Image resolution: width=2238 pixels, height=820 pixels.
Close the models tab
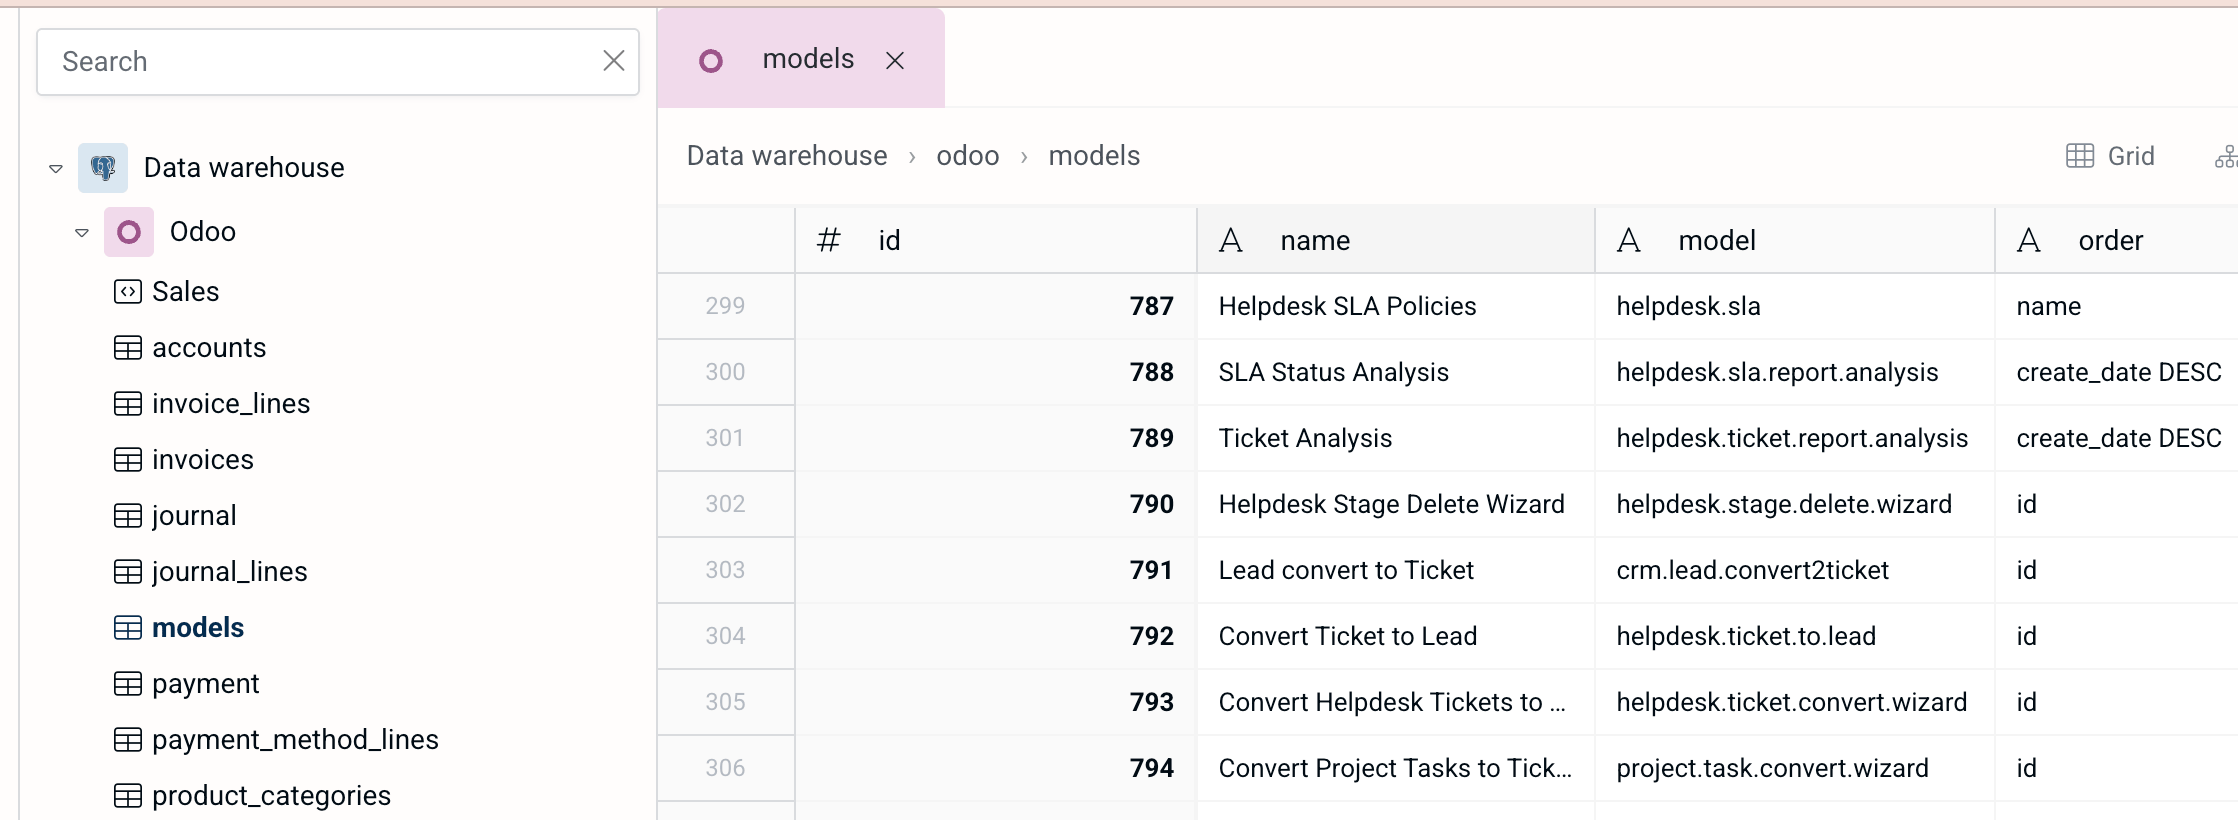[895, 61]
